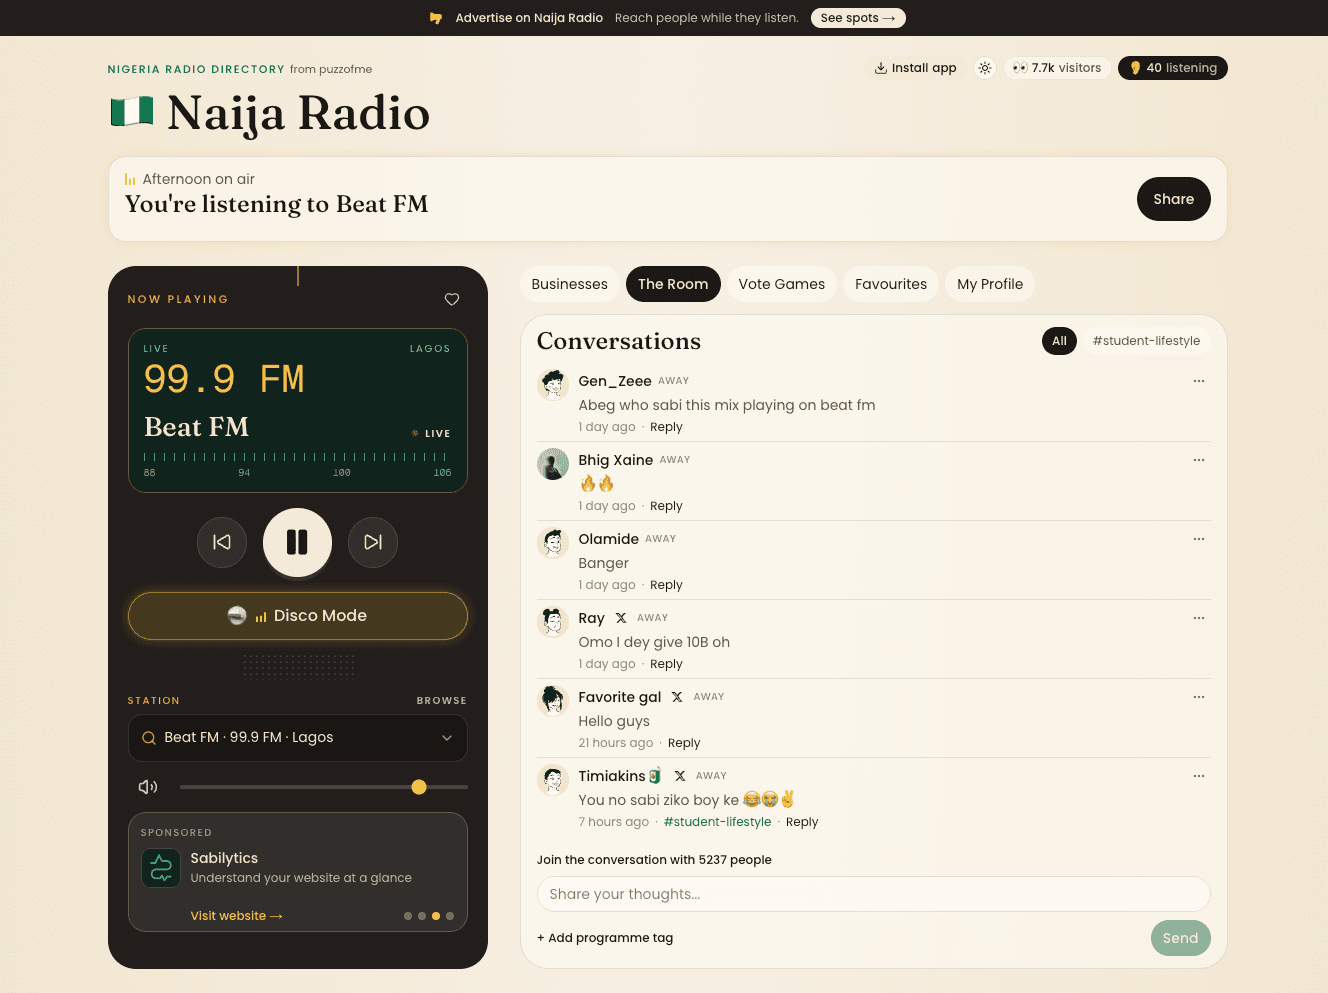Open more options for Bhig Xaine's message

(1199, 460)
